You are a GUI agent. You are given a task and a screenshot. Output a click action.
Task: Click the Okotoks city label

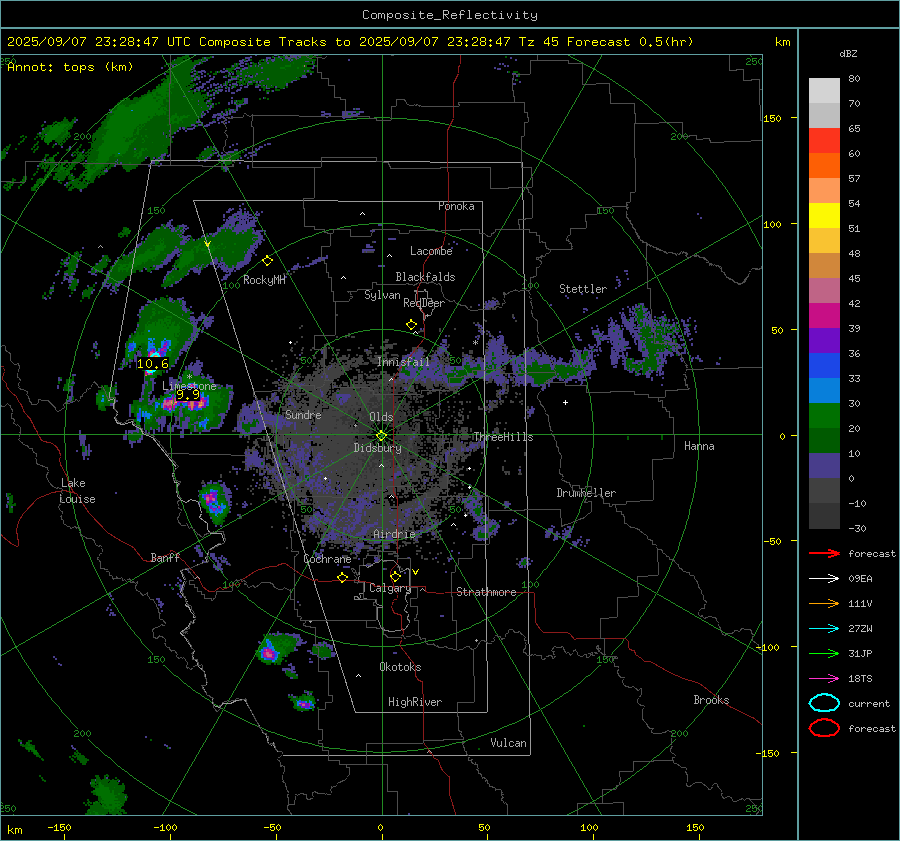400,667
